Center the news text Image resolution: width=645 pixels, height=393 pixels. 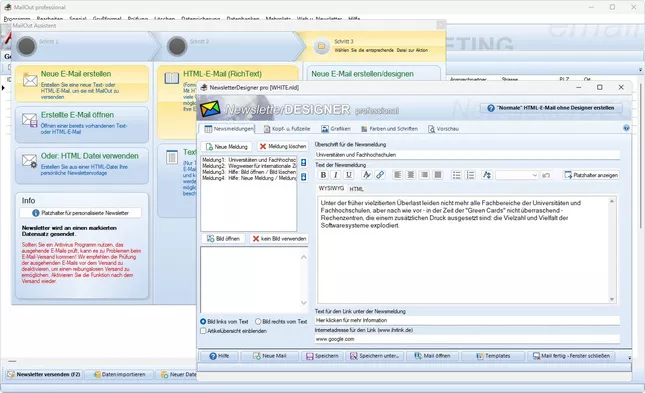click(411, 175)
